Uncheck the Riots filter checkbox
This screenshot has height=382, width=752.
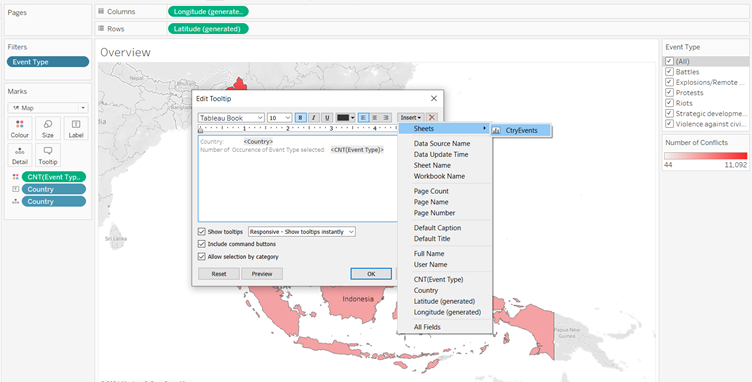click(x=670, y=103)
